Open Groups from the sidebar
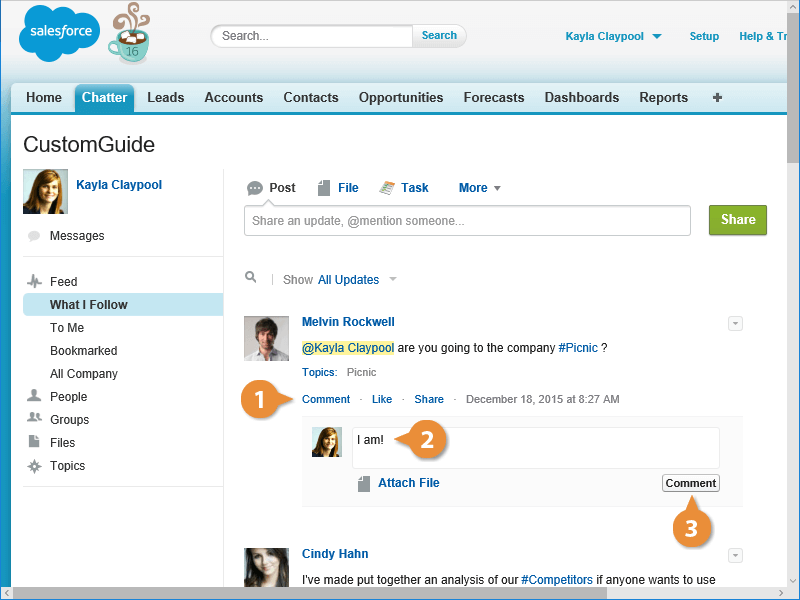This screenshot has height=600, width=800. pyautogui.click(x=69, y=420)
